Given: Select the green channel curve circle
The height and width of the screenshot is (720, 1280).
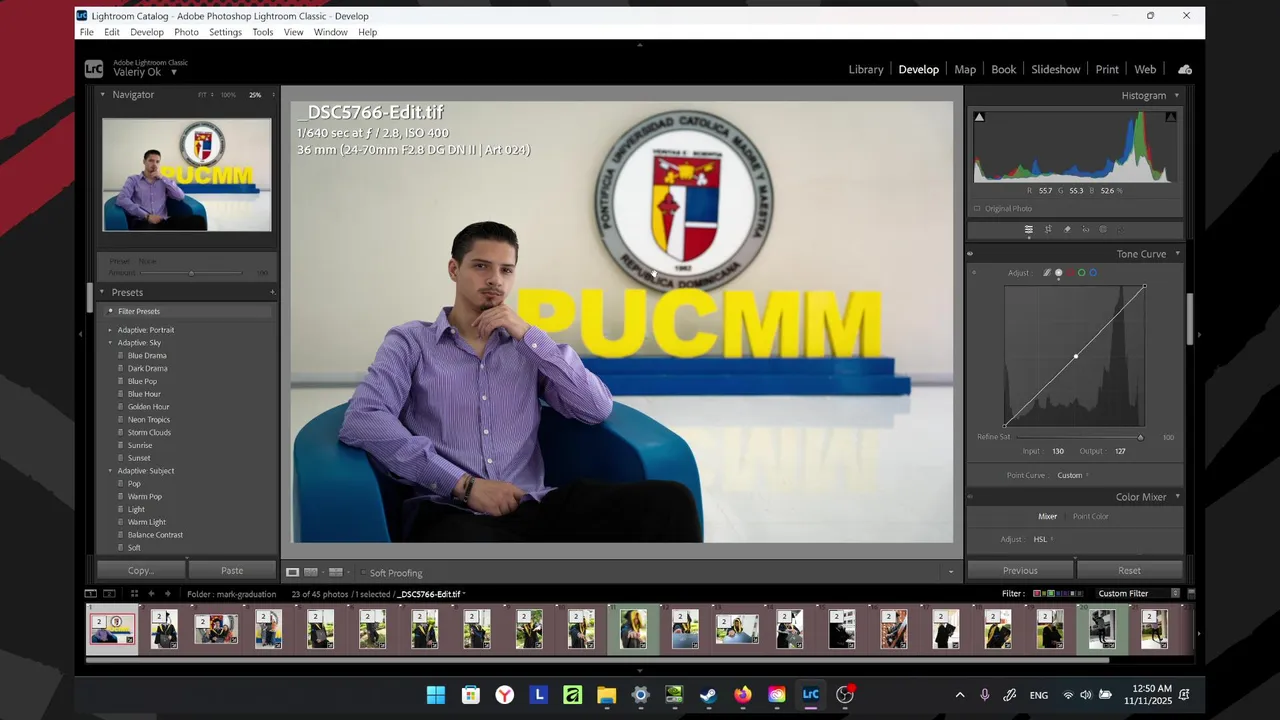Looking at the screenshot, I should [1081, 273].
